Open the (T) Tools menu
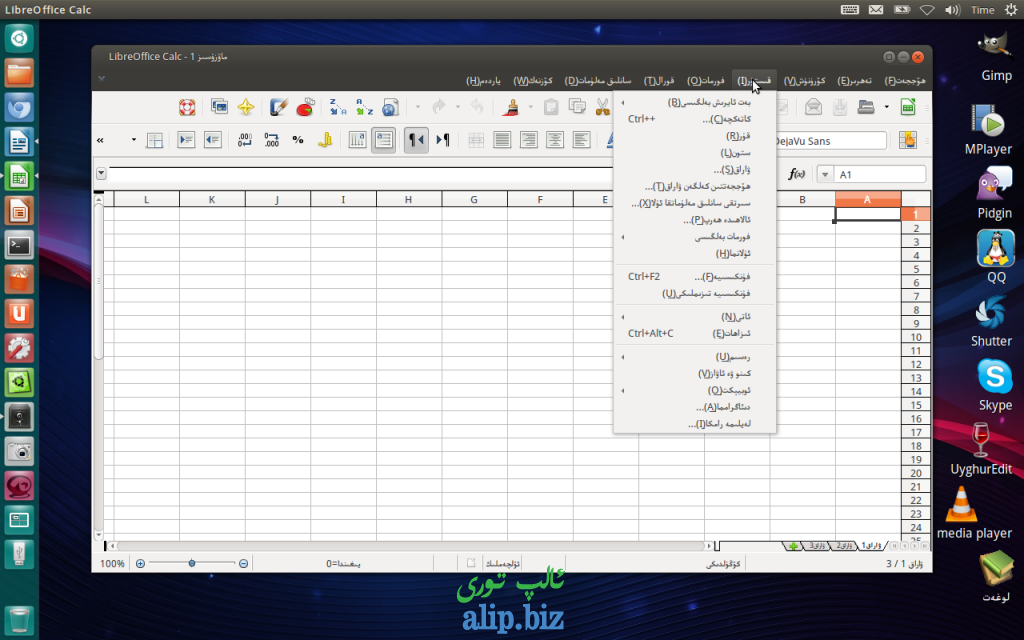Screen dimensions: 1024x640 [658, 80]
